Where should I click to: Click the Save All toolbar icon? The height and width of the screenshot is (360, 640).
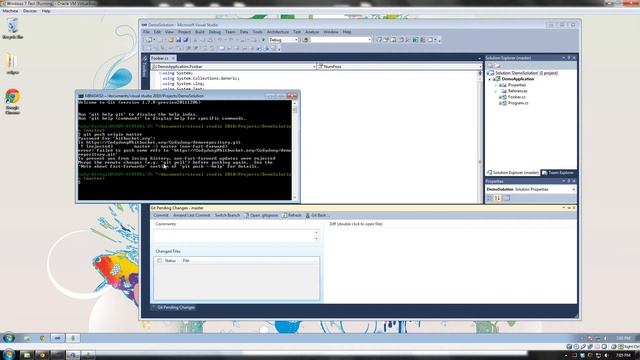[x=186, y=40]
